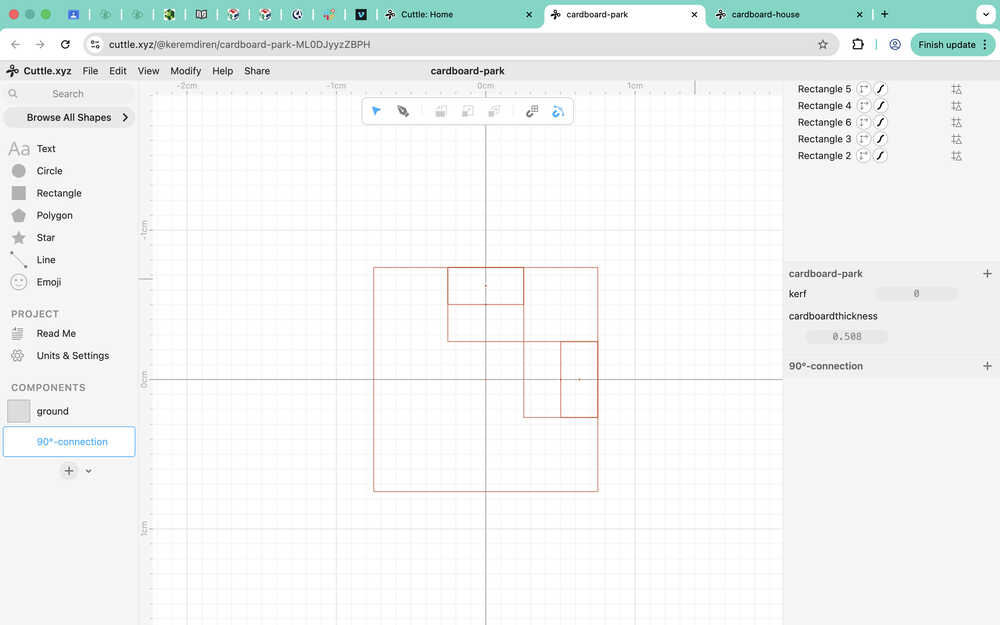The image size is (1000, 625).
Task: Toggle the snap-to-grid magnet icon
Action: [x=532, y=111]
